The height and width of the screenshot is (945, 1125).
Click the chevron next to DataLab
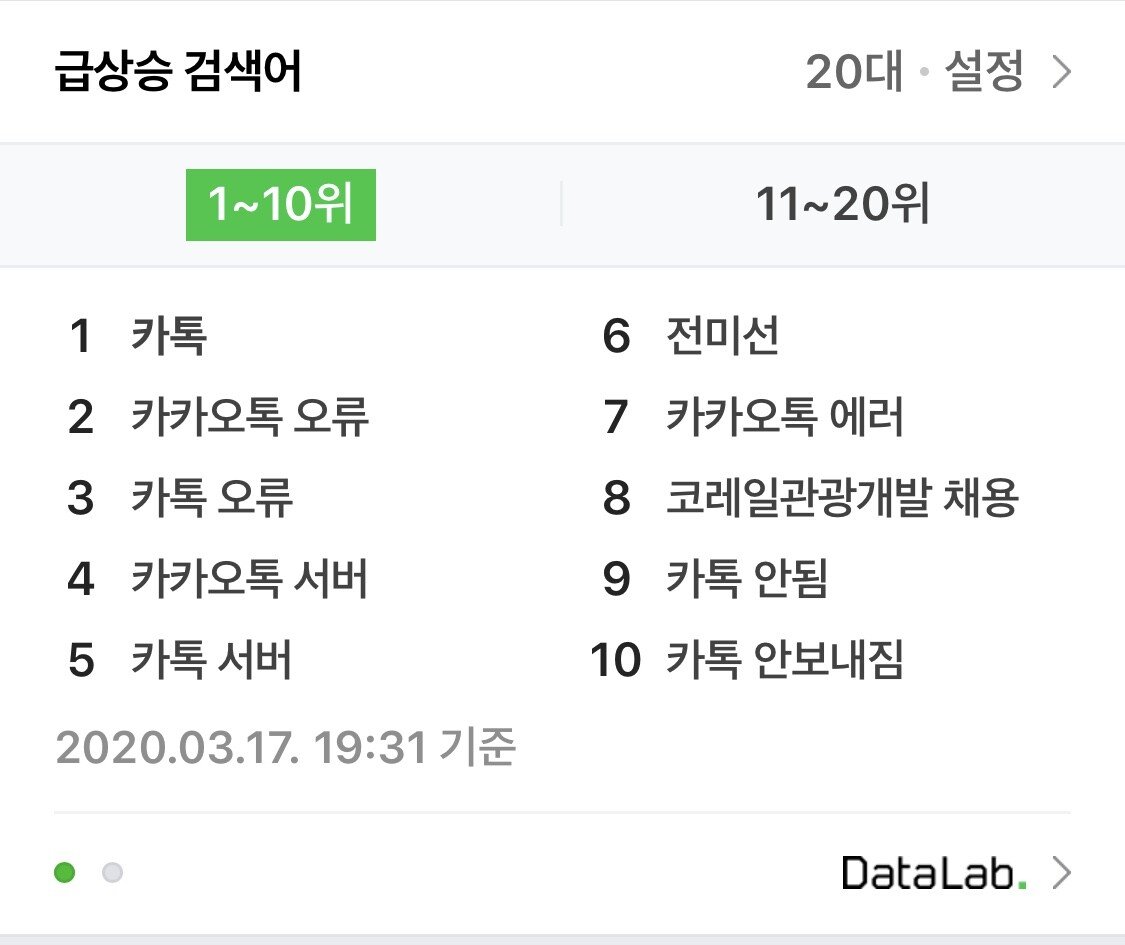point(1062,873)
